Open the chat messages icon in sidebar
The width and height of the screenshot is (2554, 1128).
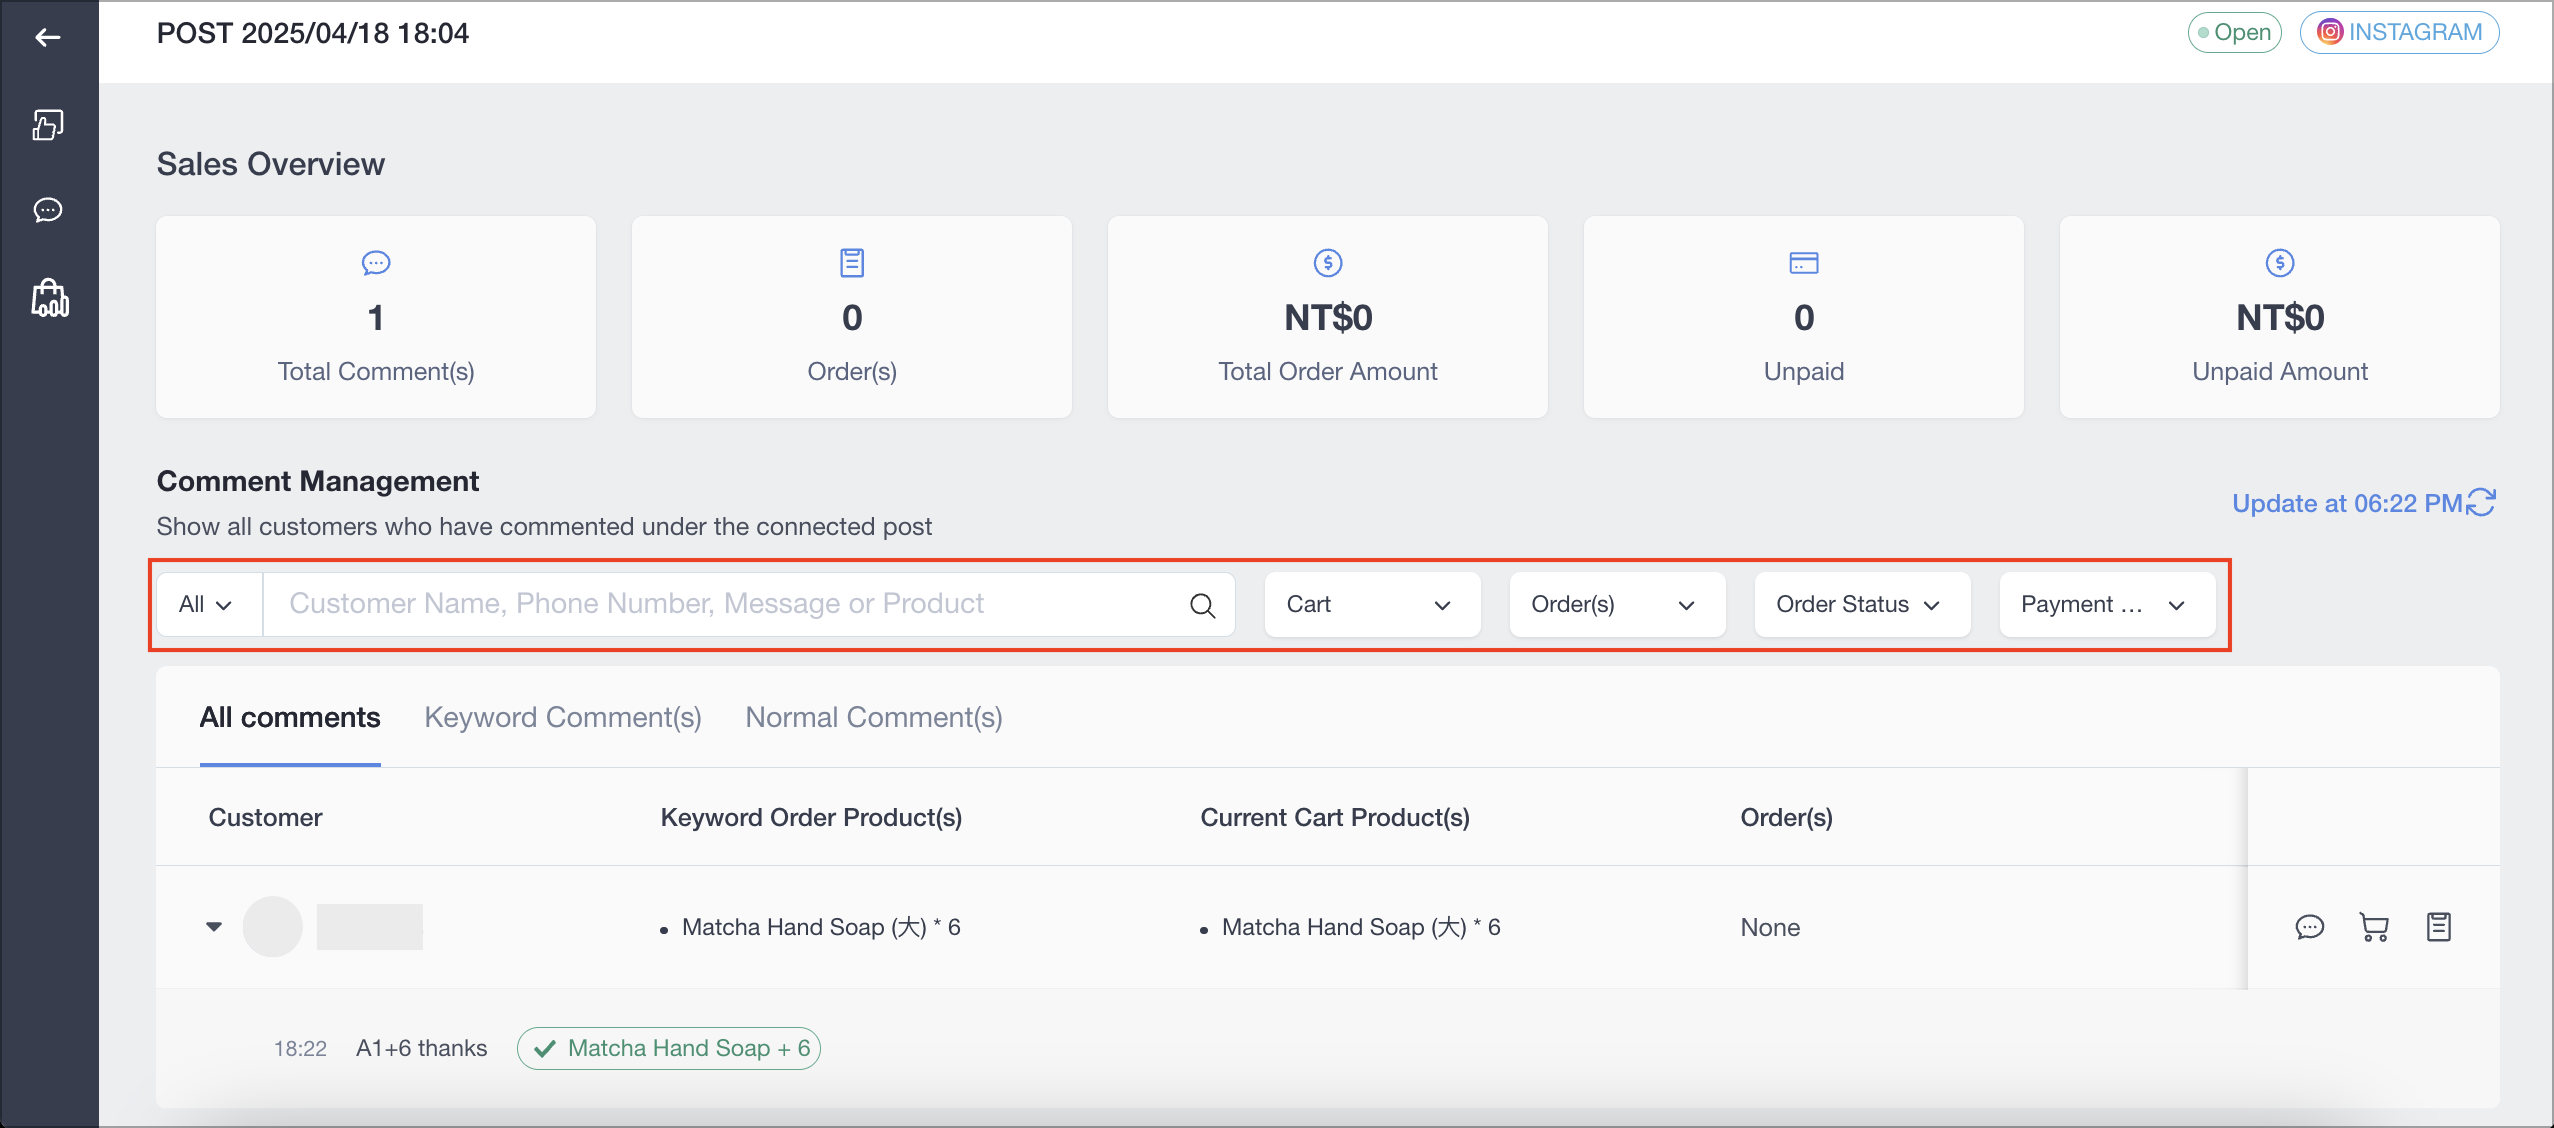coord(48,210)
